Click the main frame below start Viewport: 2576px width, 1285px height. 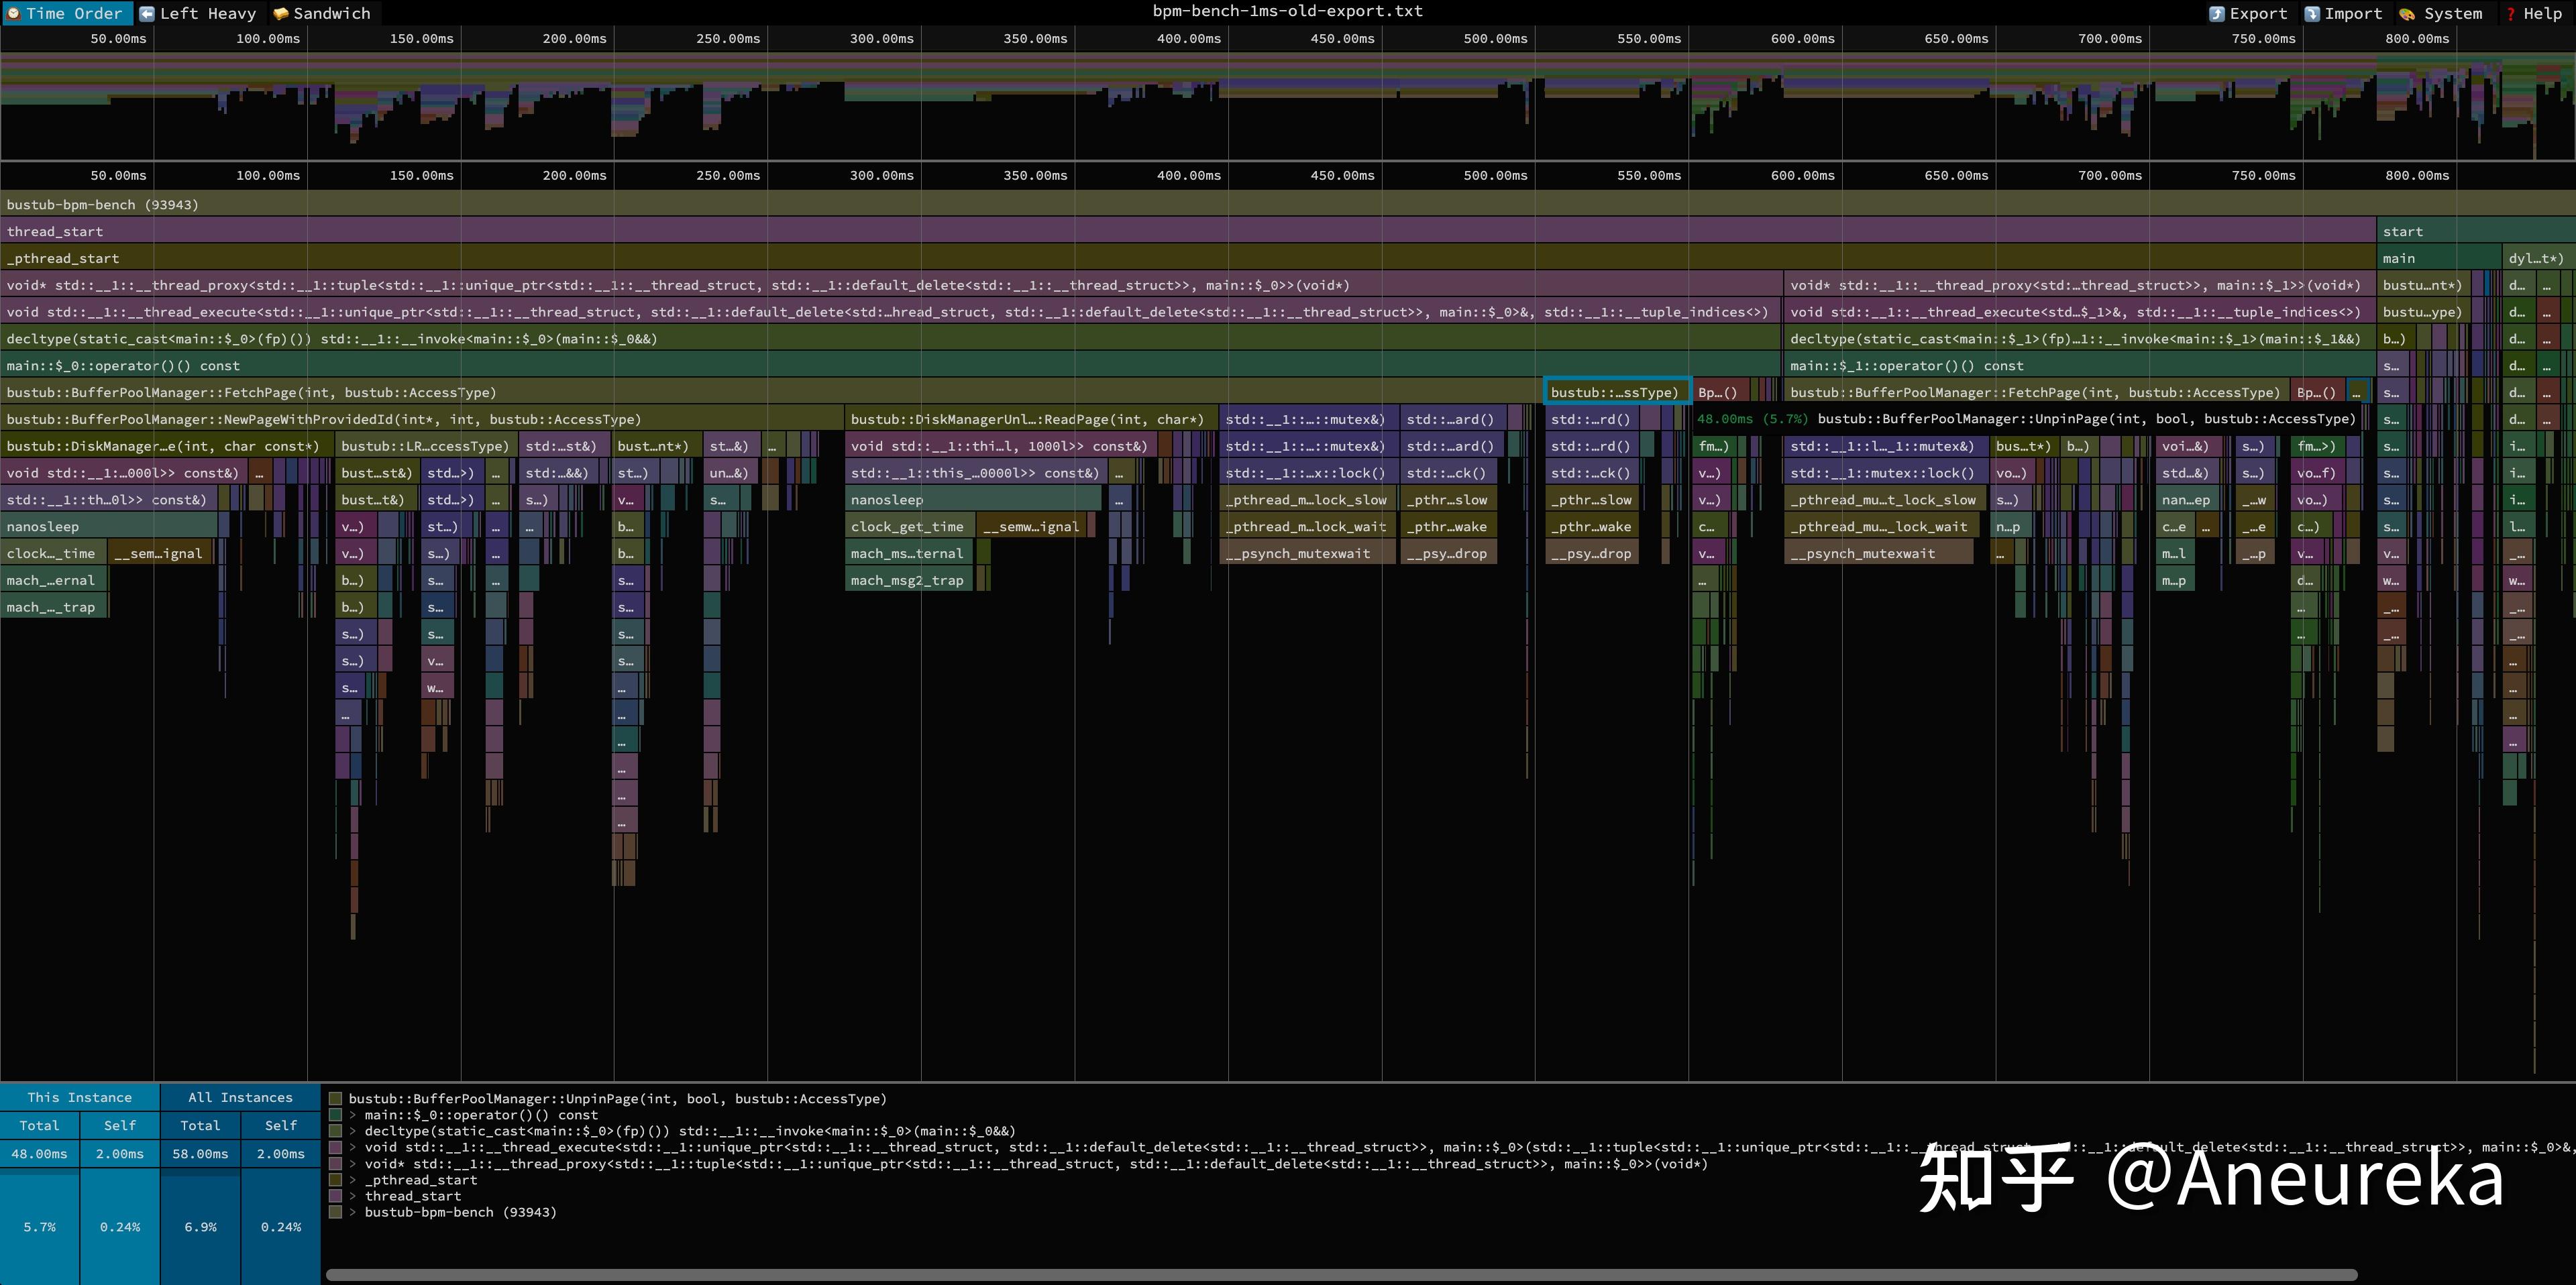coord(2438,258)
